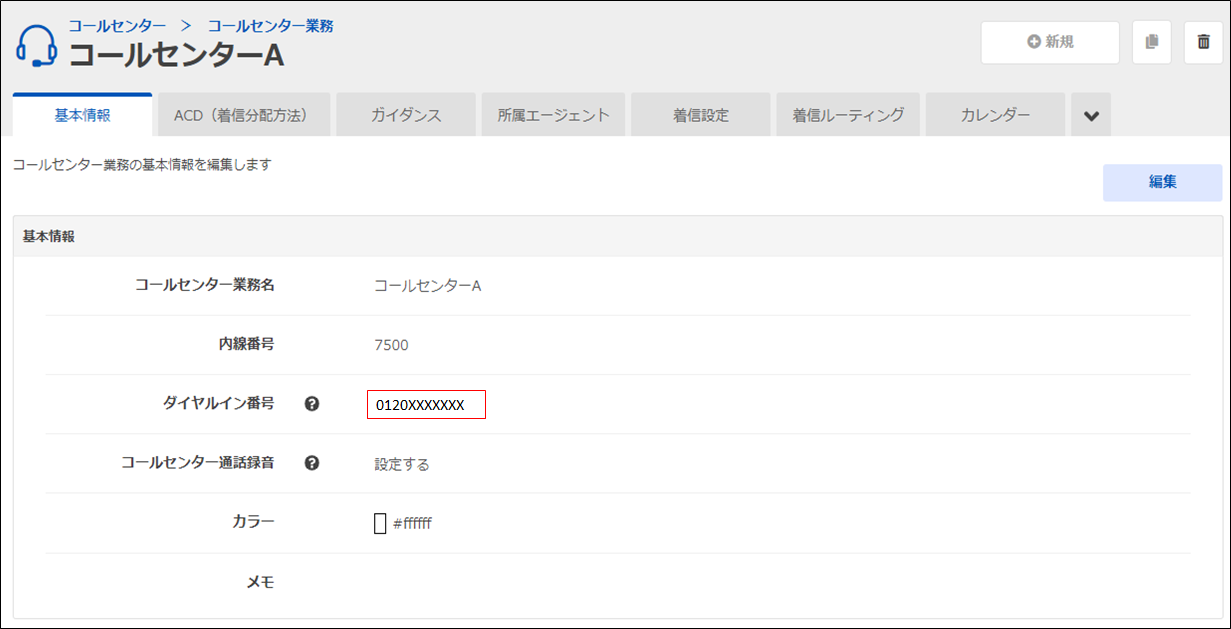This screenshot has height=629, width=1231.
Task: Click the コールセンター breadcrumb link
Action: click(x=117, y=25)
